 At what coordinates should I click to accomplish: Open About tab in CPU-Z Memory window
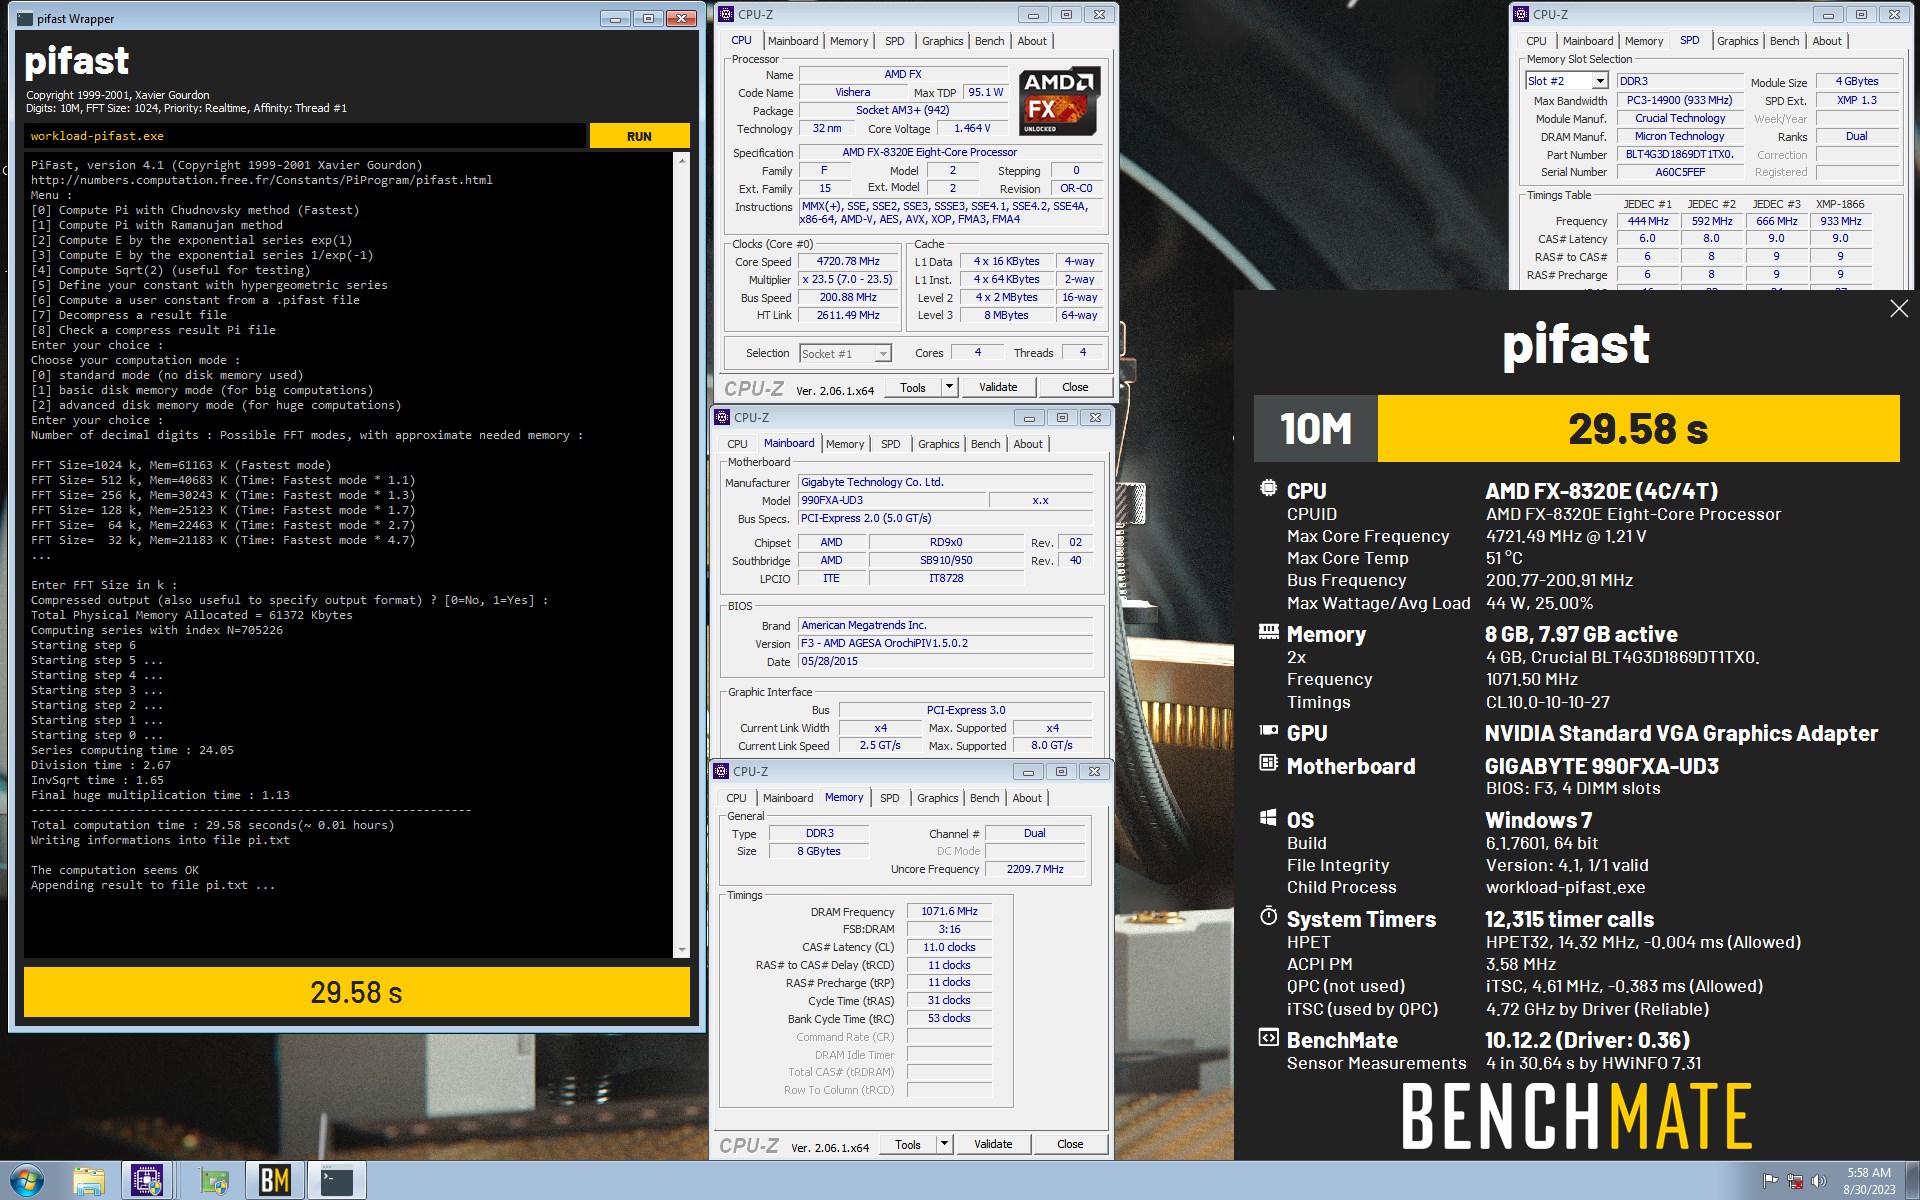[x=1027, y=798]
